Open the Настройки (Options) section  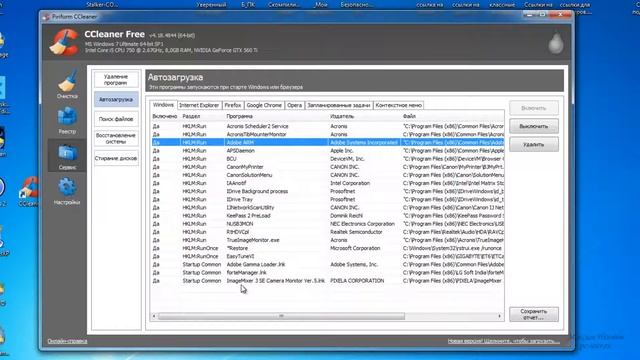67,191
